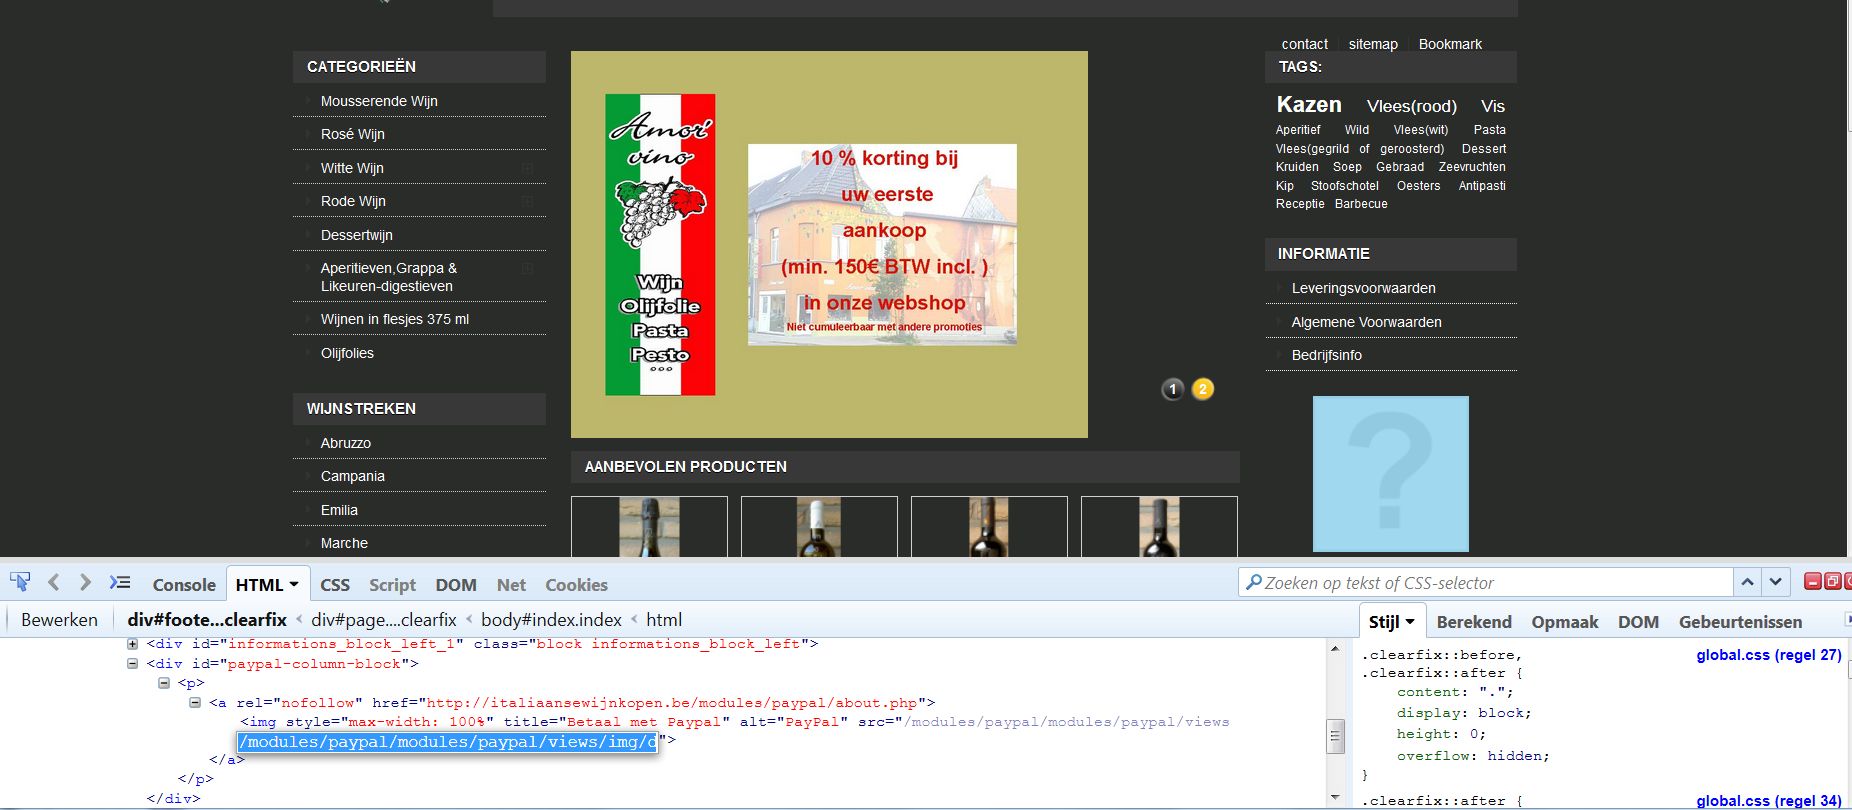
Task: Switch to the Console tab
Action: click(184, 585)
